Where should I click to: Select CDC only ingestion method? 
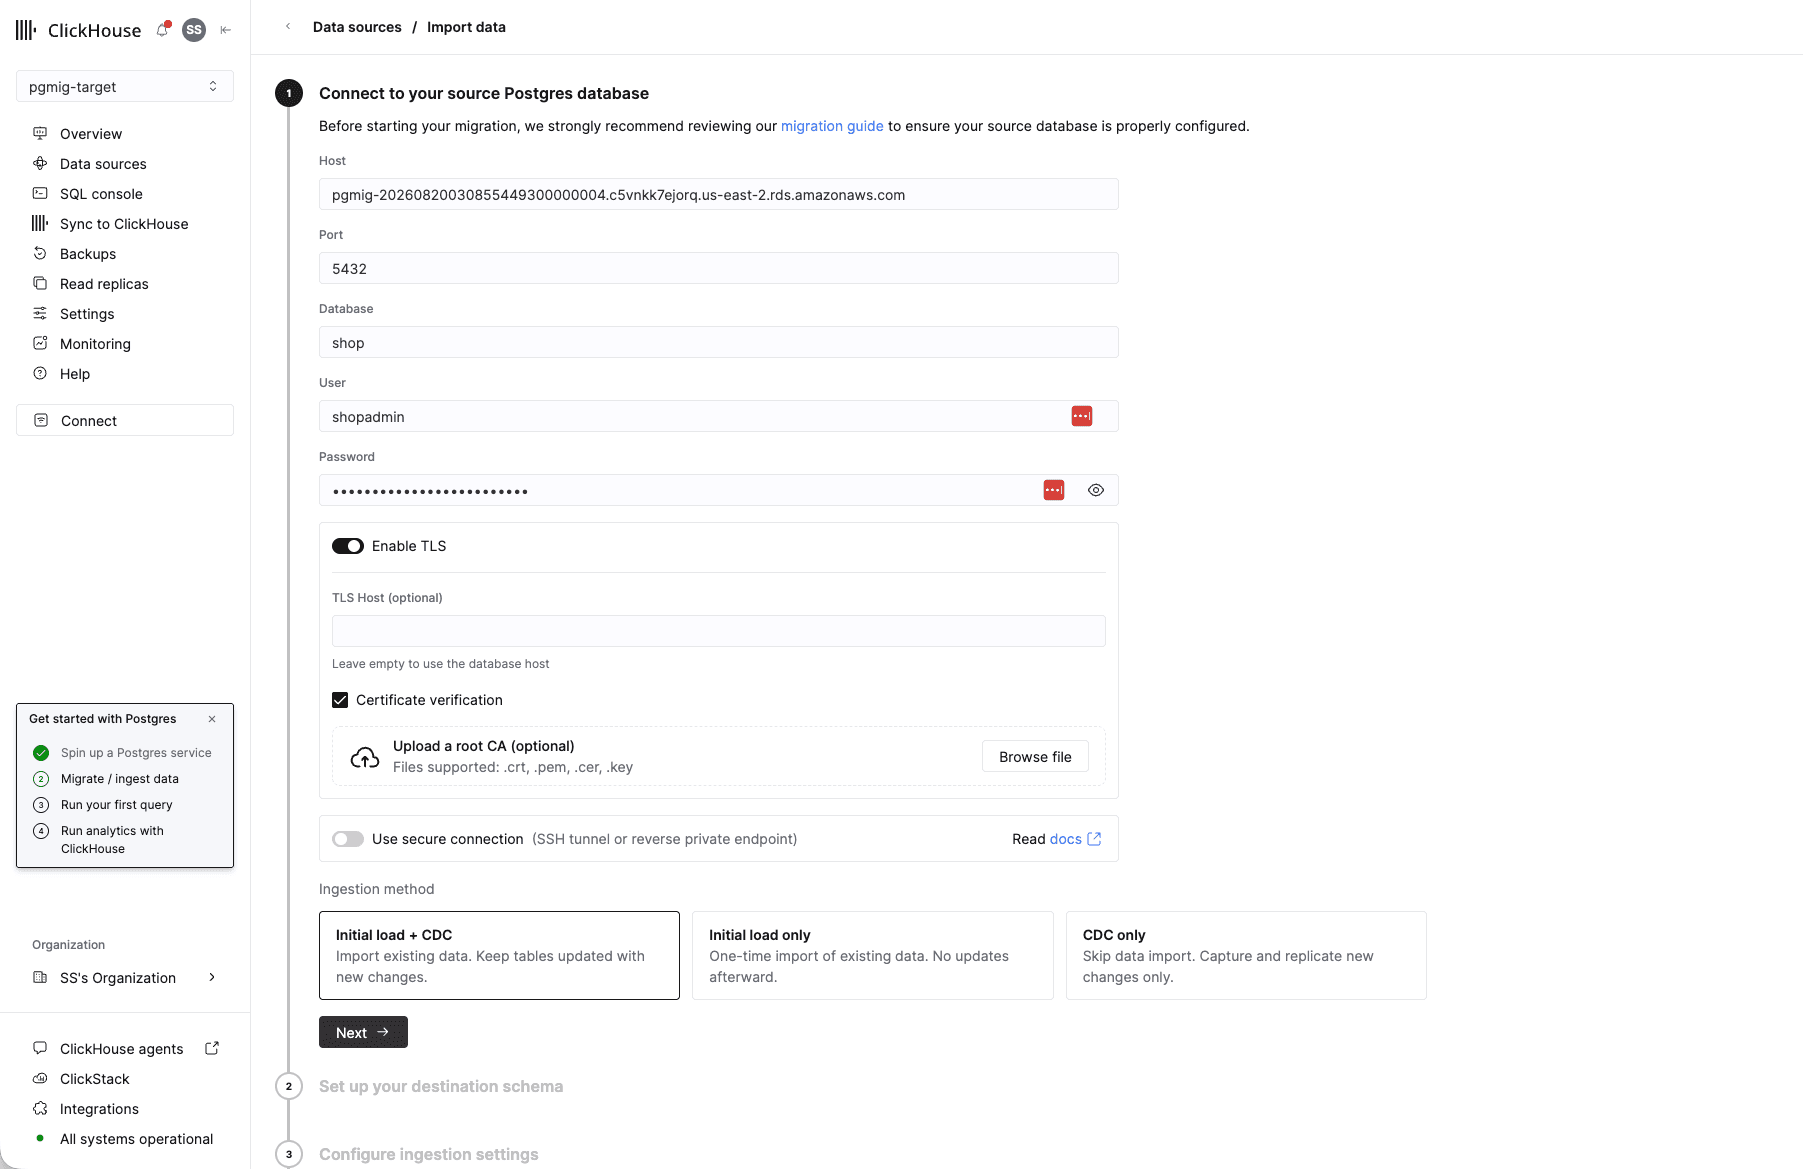(1246, 955)
